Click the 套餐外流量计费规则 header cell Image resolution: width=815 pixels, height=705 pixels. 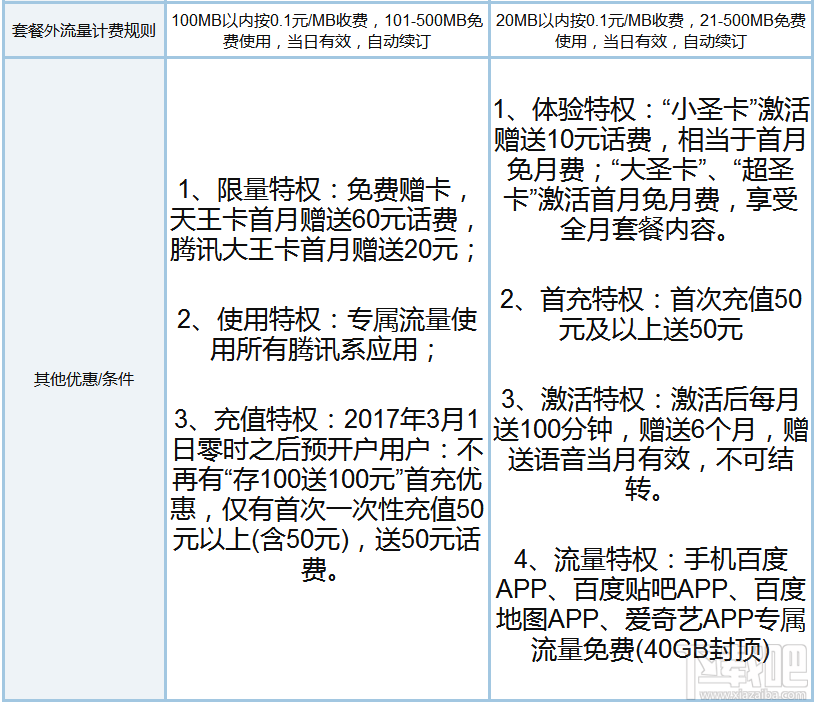83,30
